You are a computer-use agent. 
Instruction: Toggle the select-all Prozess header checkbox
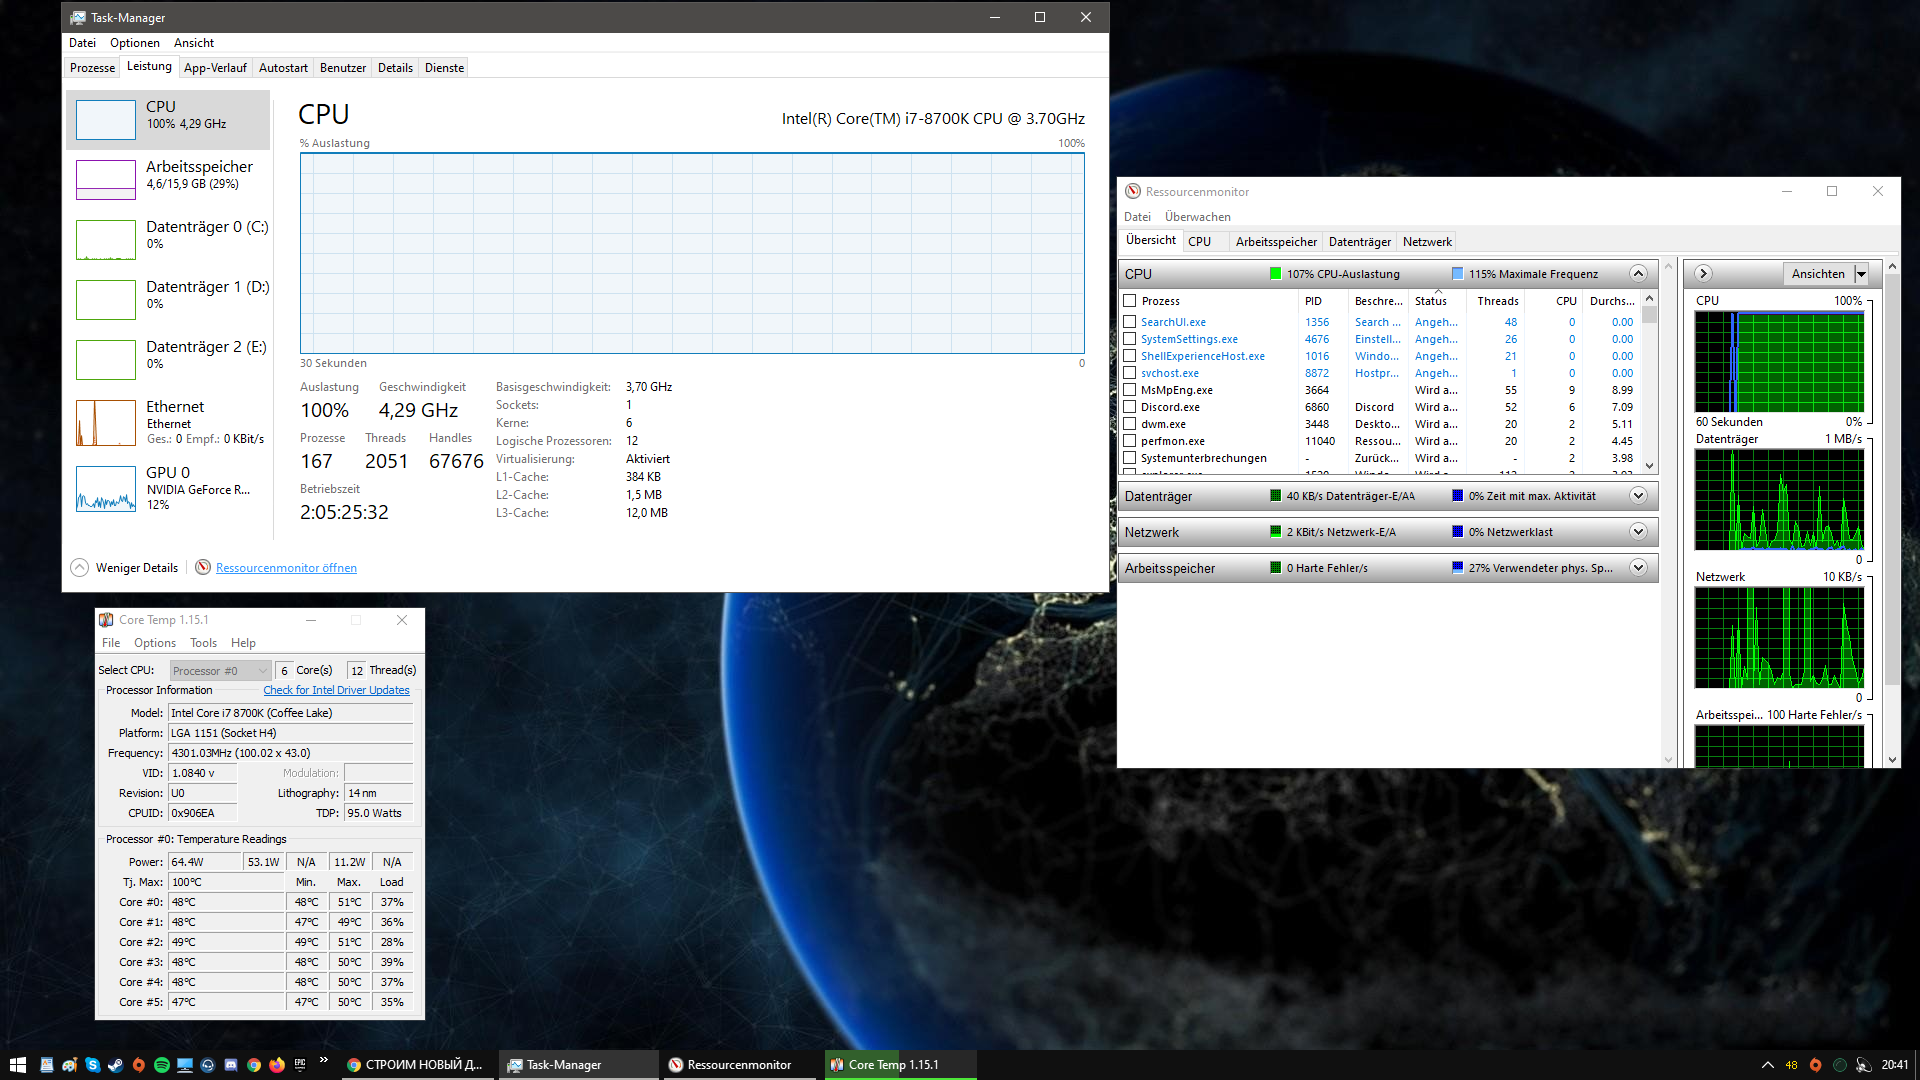[1129, 301]
